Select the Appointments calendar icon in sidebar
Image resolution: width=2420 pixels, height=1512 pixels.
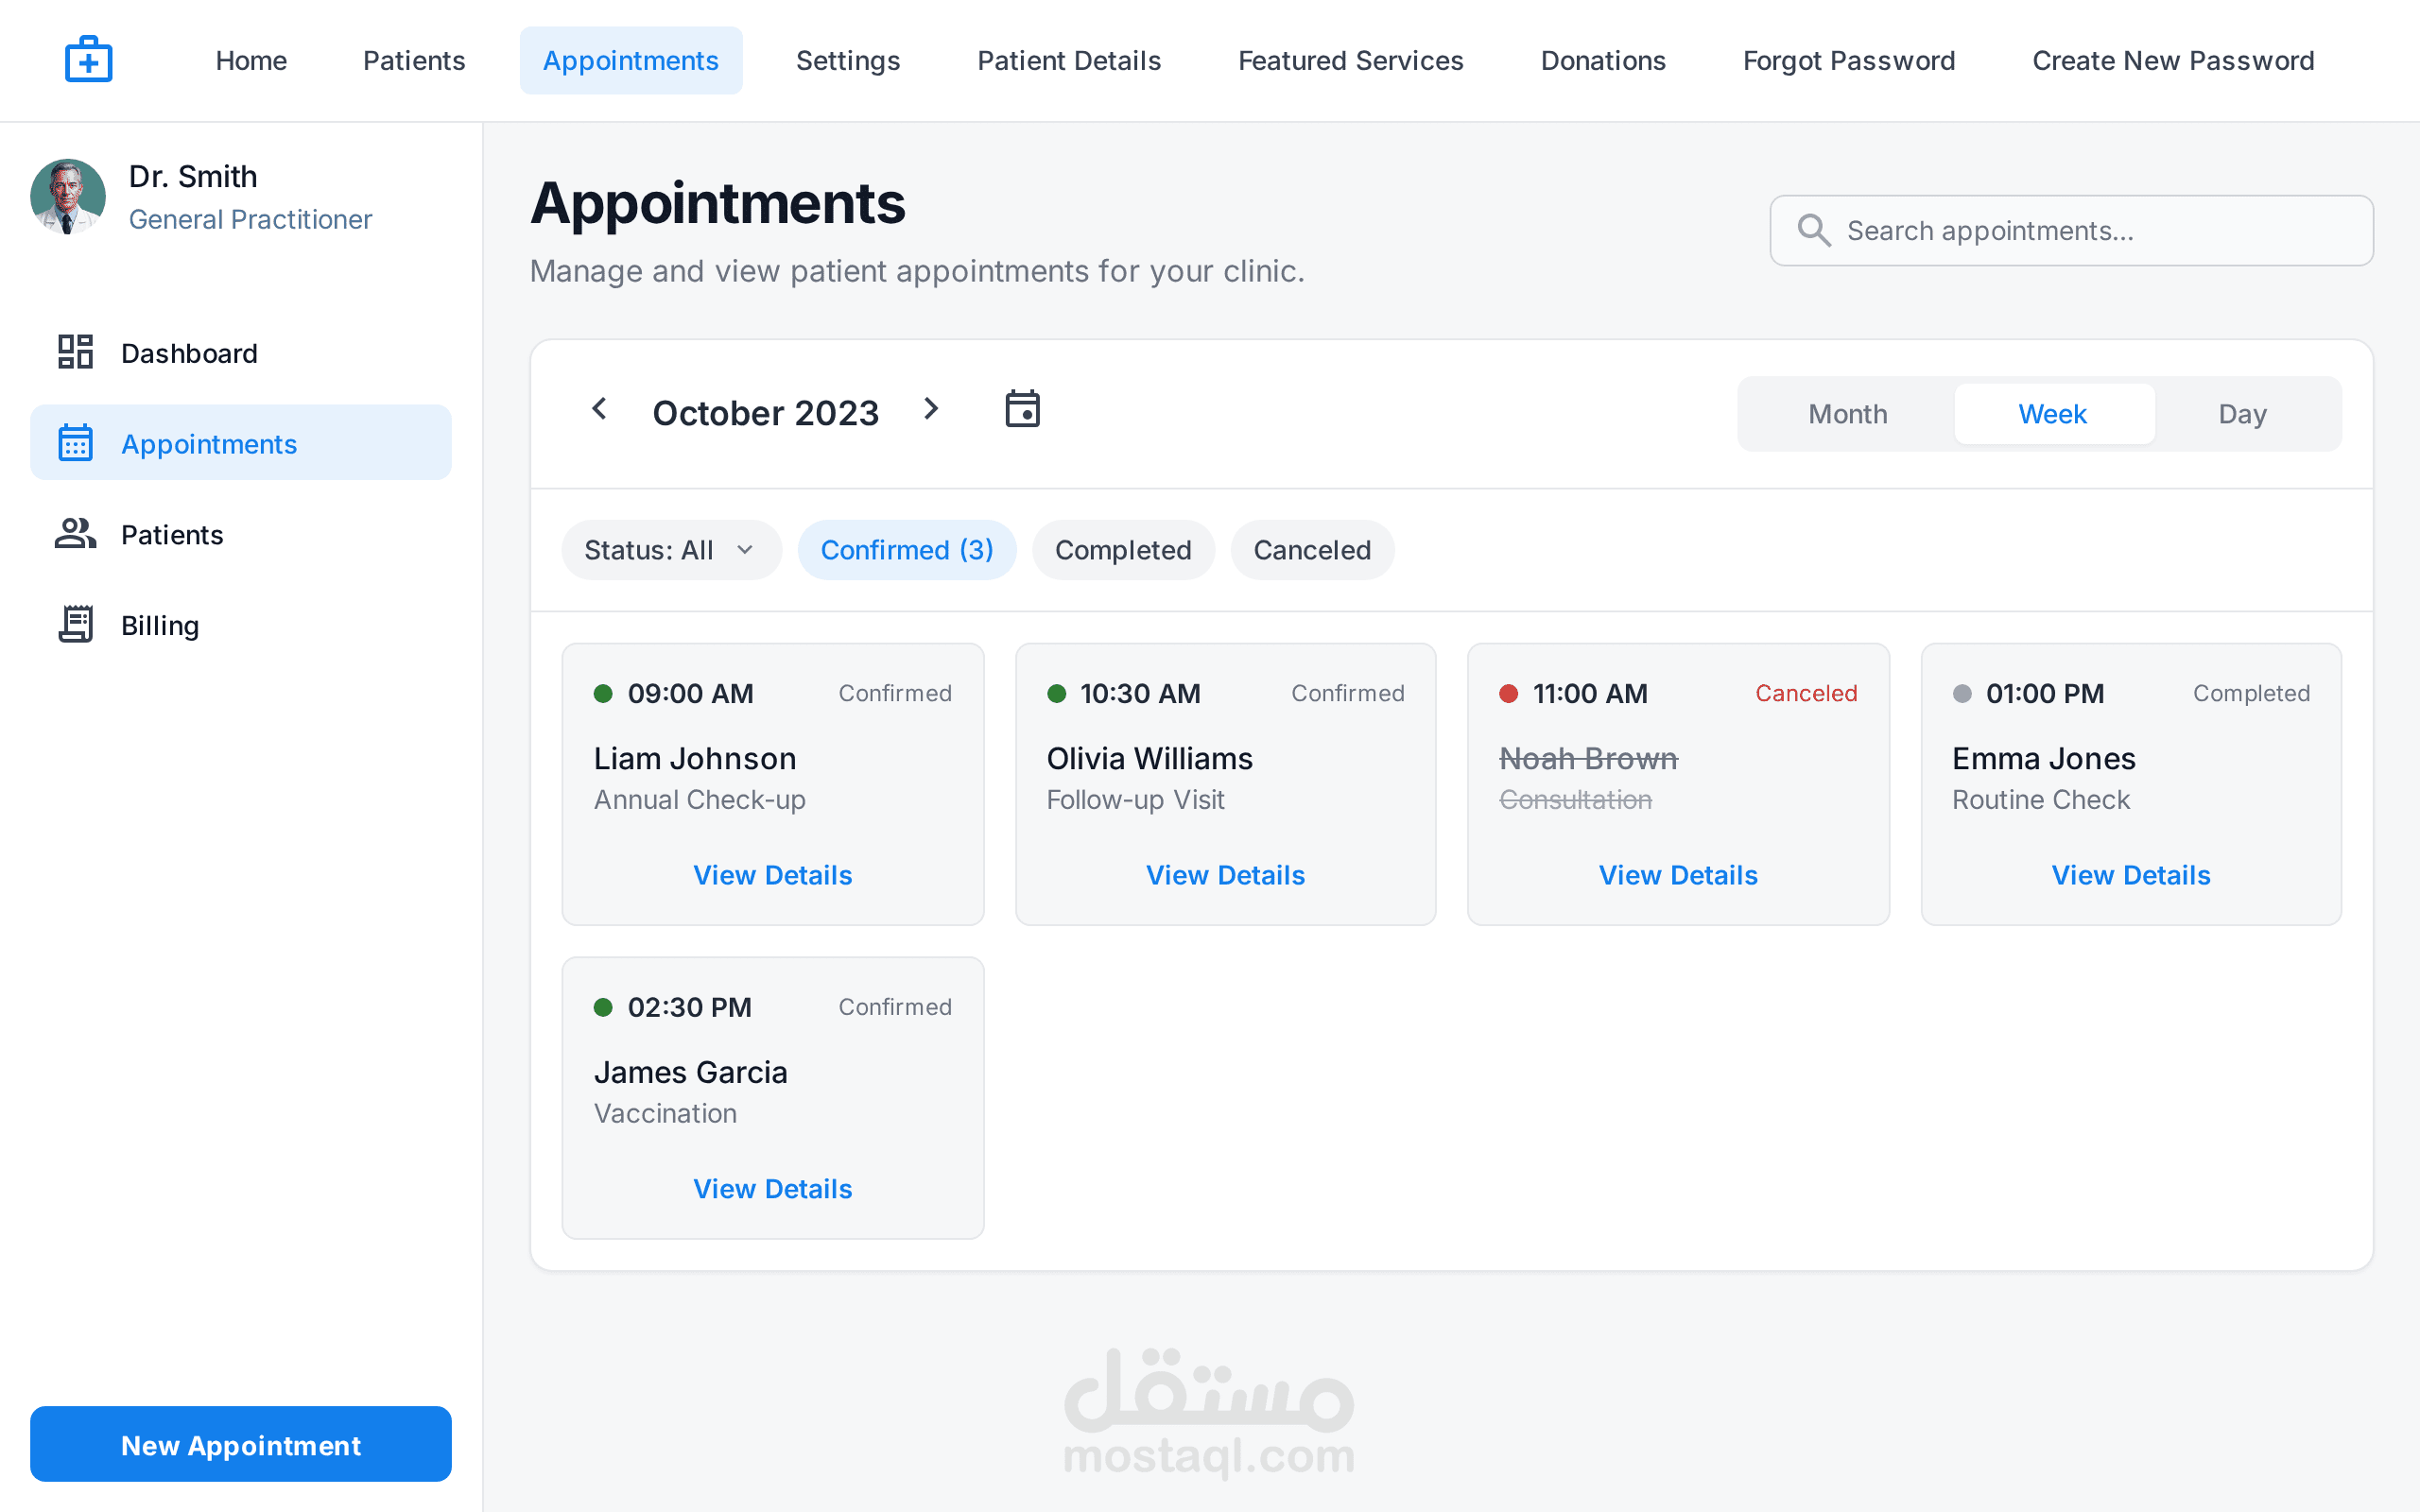[75, 442]
